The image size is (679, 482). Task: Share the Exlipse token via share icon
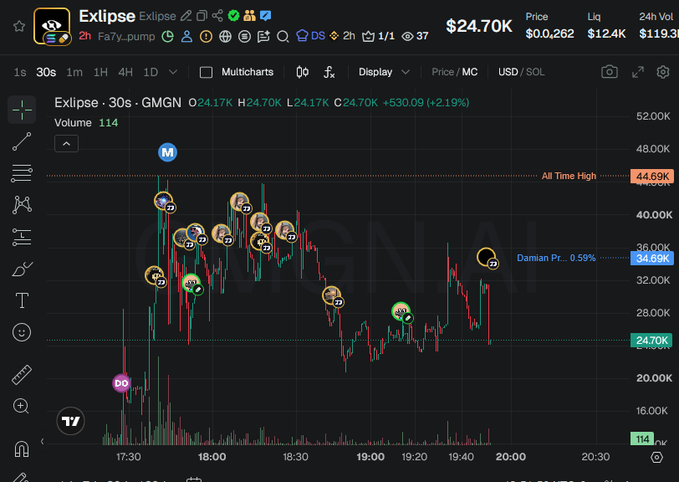(x=217, y=16)
